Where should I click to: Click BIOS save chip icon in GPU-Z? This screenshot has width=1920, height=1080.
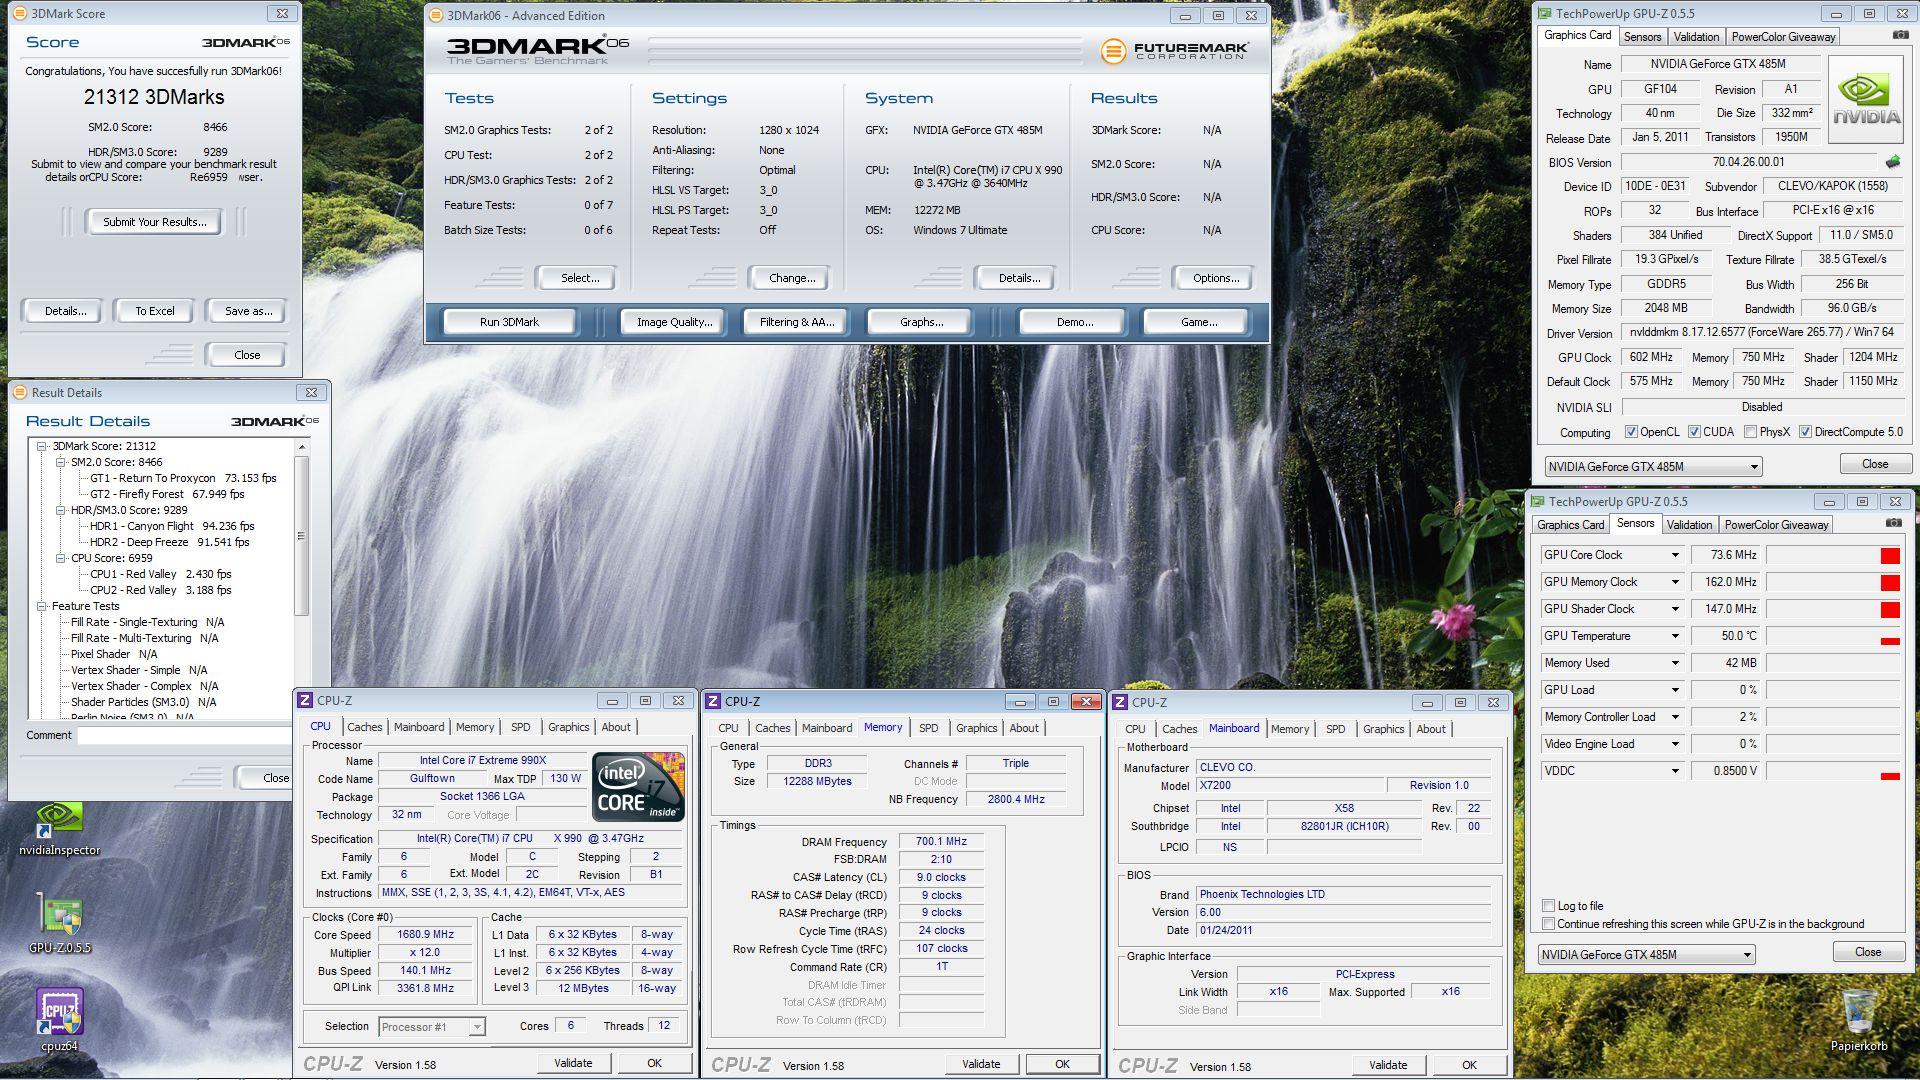click(x=1893, y=162)
